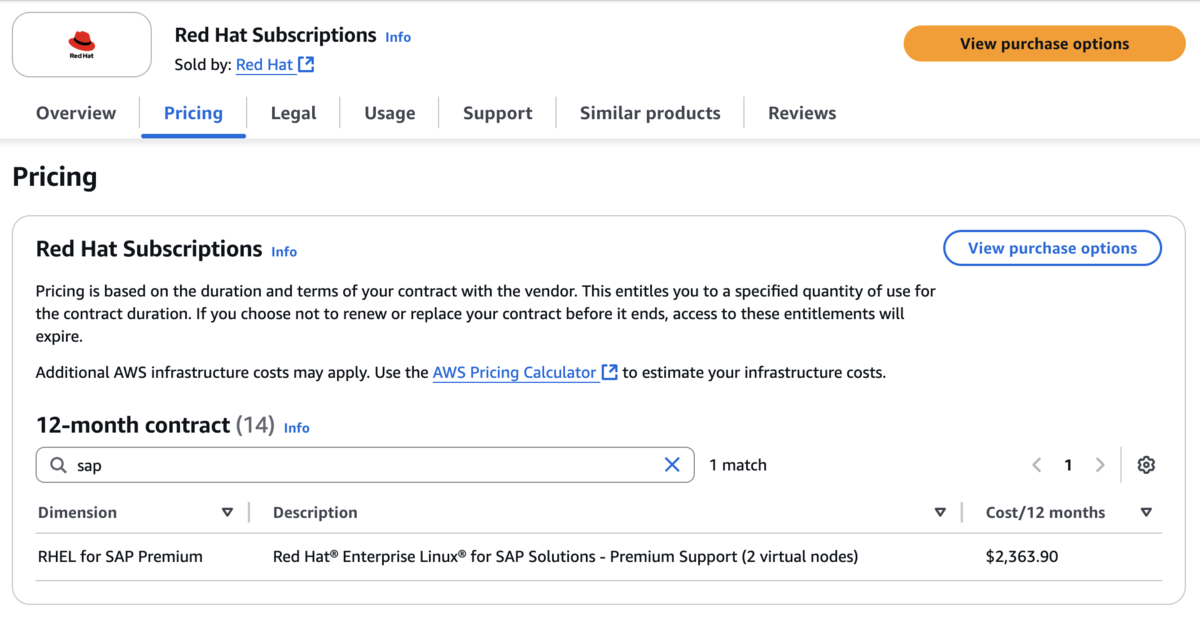Click the Red Hat logo thumbnail
1200x619 pixels.
(82, 44)
